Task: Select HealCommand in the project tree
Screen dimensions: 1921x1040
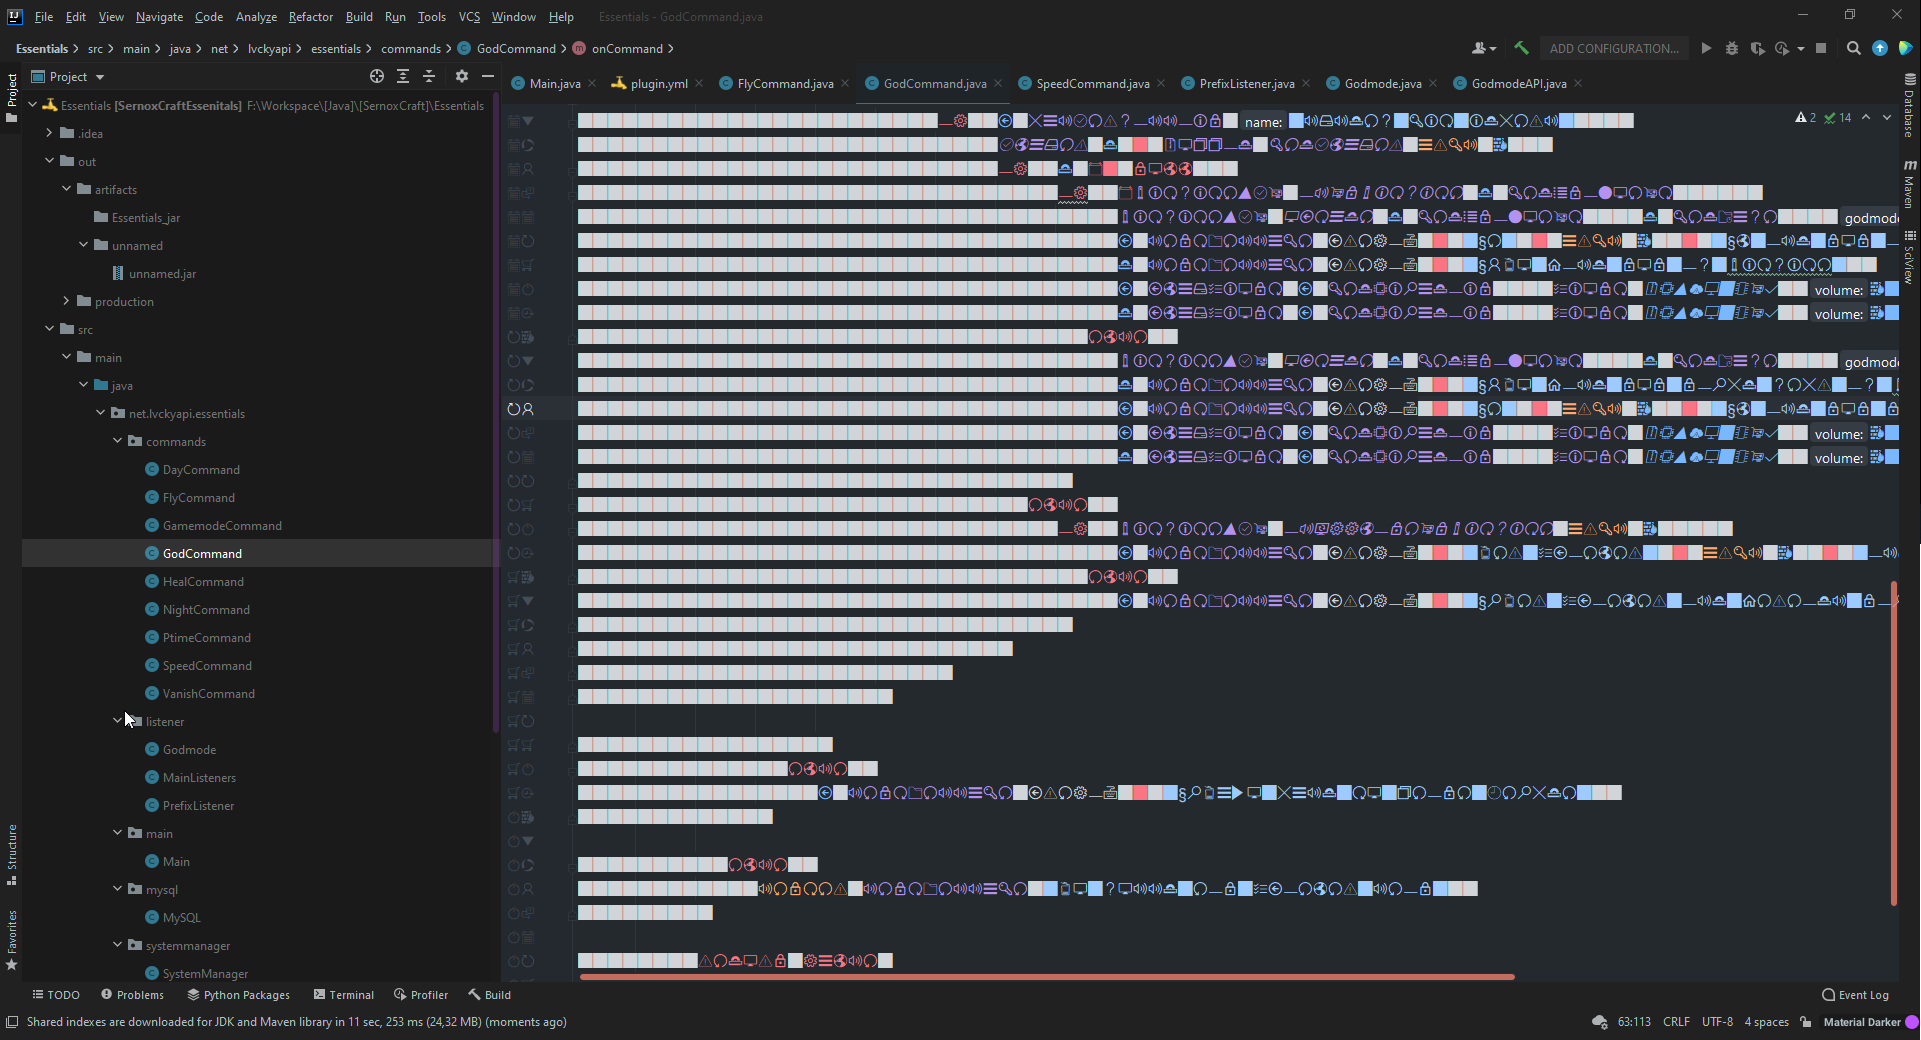Action: [x=203, y=581]
